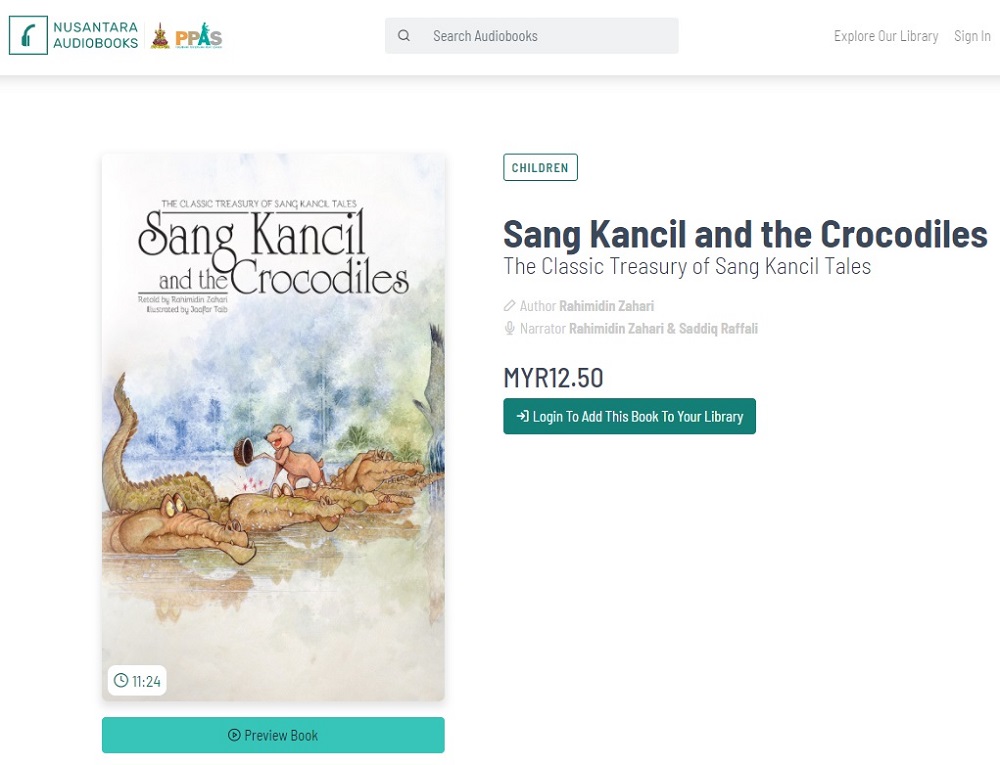
Task: Click the login arrow icon on the green button
Action: tap(523, 416)
